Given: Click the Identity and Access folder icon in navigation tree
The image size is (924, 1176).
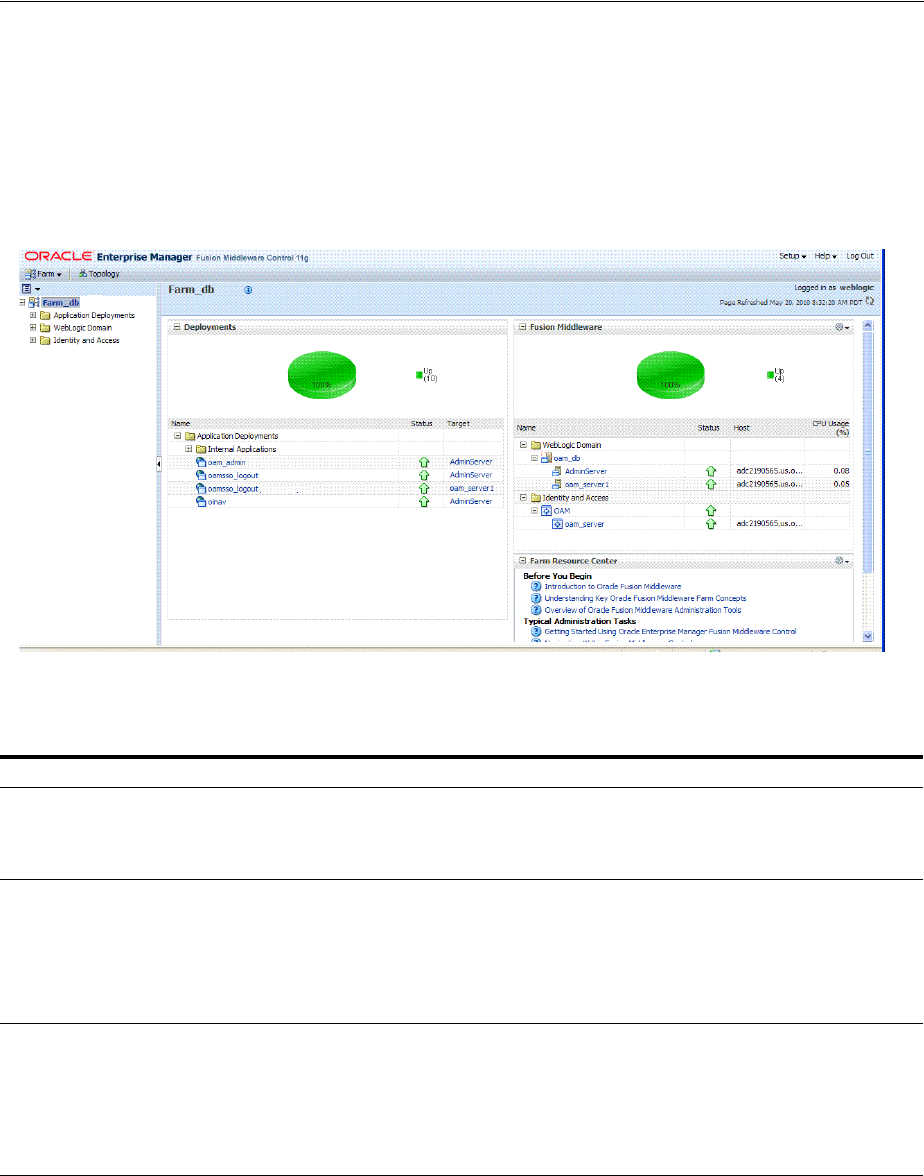Looking at the screenshot, I should pyautogui.click(x=45, y=340).
